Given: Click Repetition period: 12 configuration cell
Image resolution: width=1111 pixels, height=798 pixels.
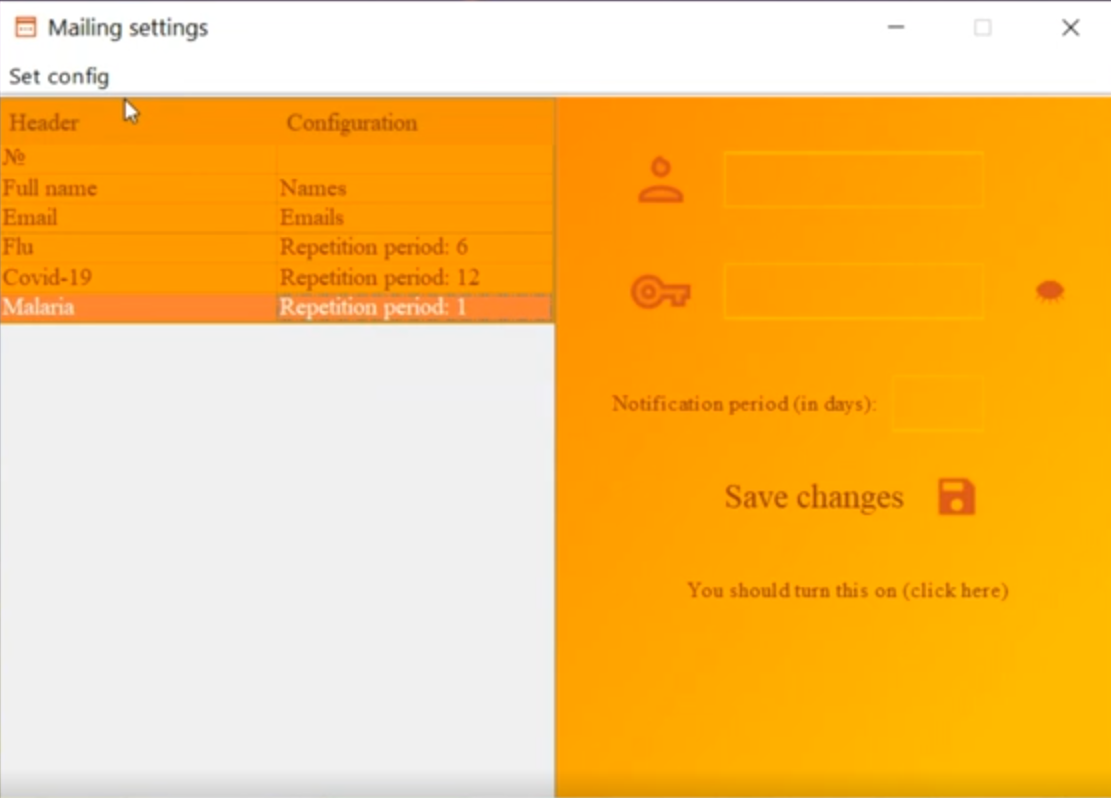Looking at the screenshot, I should (x=380, y=277).
